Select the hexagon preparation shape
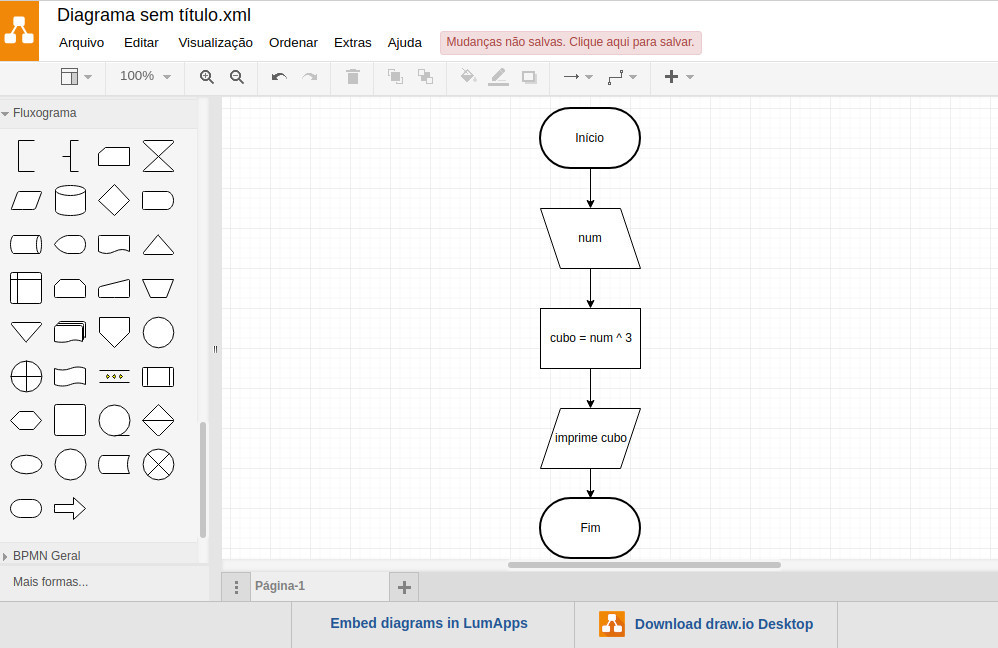The width and height of the screenshot is (998, 648). (x=26, y=421)
